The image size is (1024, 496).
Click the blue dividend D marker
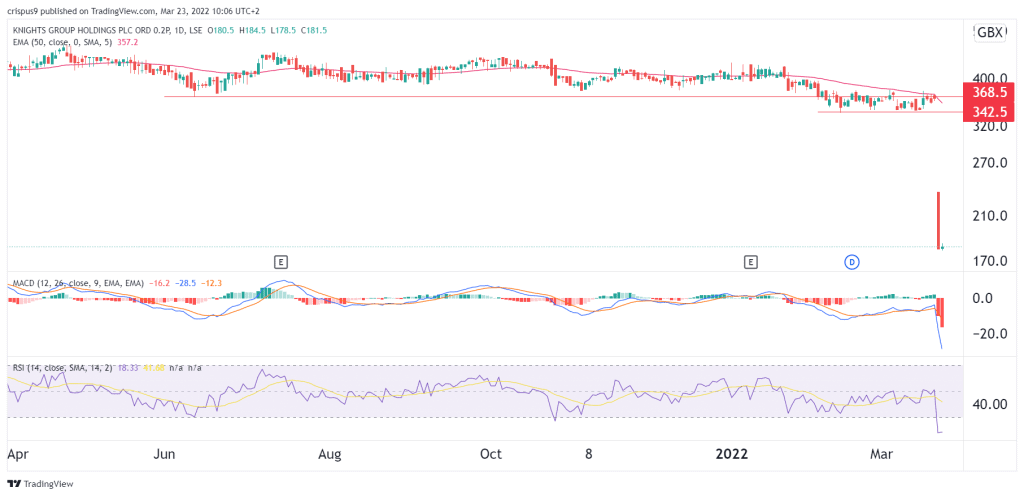852,262
